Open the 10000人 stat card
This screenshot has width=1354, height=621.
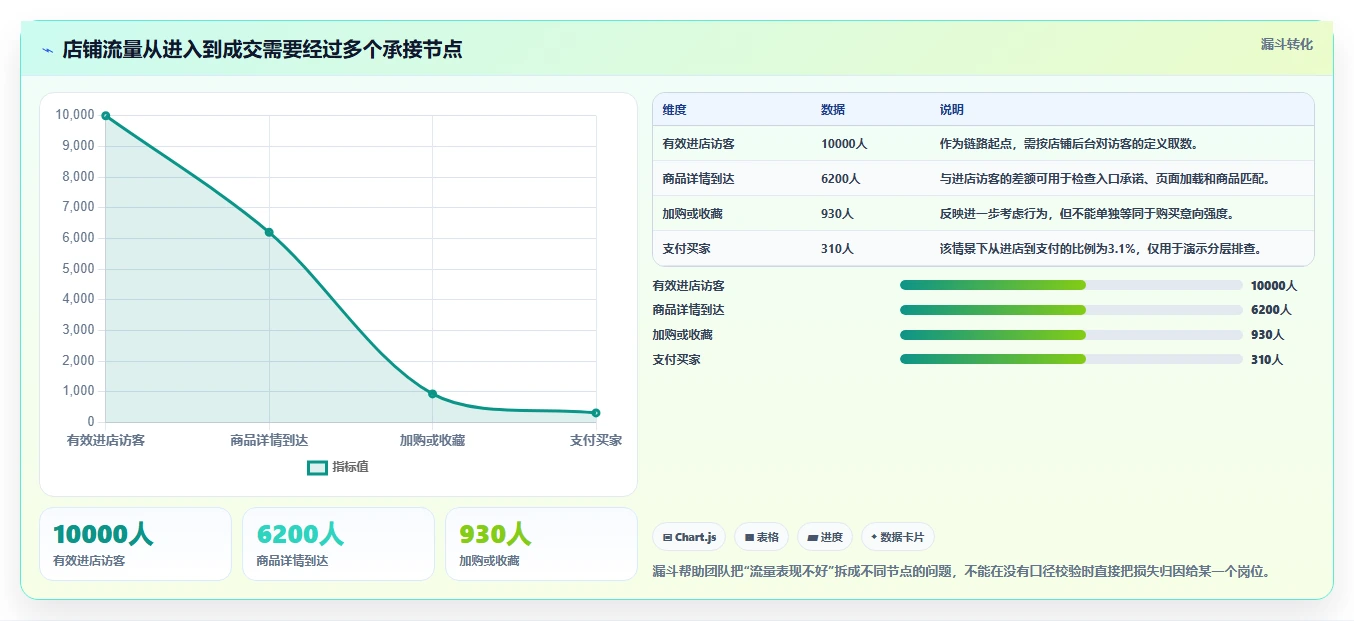[x=135, y=544]
